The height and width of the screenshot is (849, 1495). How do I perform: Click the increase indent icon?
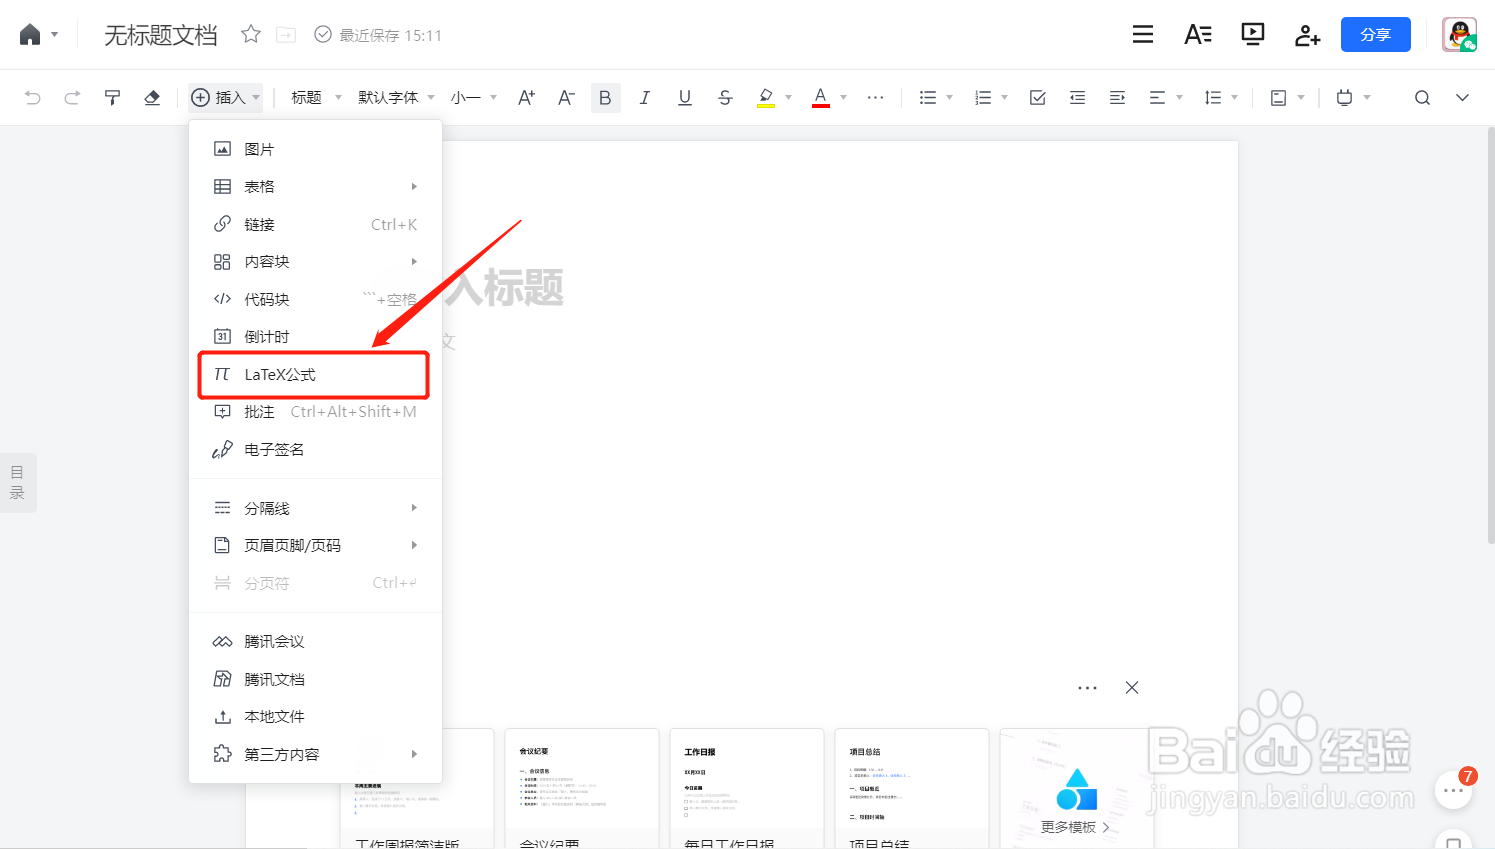1117,97
